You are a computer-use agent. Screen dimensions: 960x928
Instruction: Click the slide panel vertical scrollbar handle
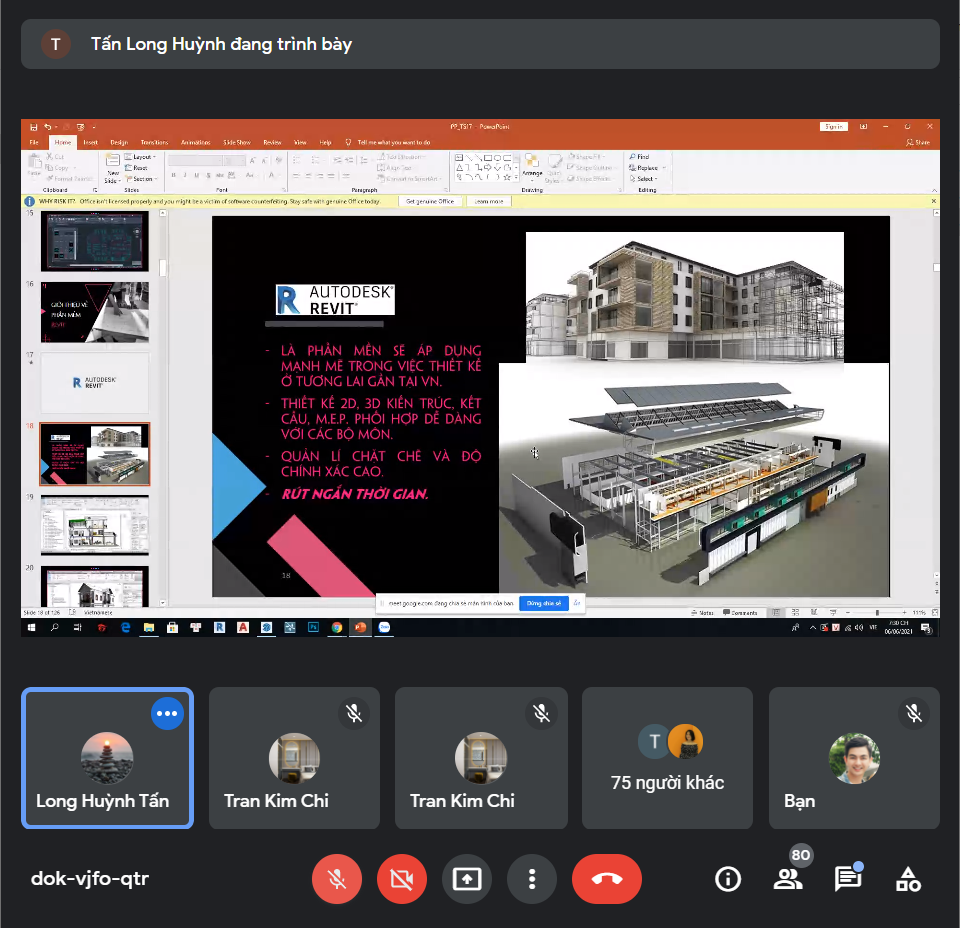tap(163, 268)
